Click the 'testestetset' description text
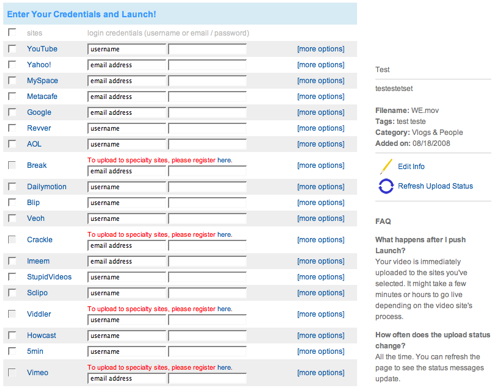This screenshot has width=500, height=390. click(x=394, y=88)
